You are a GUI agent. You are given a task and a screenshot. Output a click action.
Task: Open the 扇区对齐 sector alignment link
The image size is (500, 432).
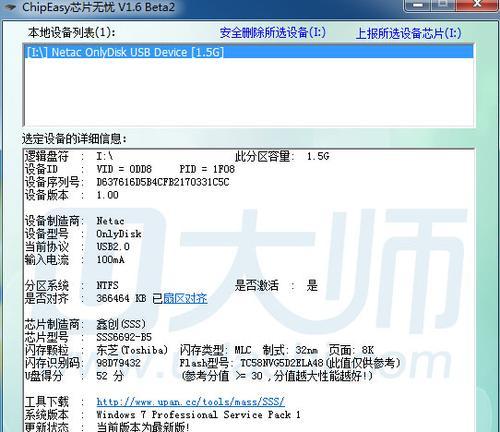point(185,298)
